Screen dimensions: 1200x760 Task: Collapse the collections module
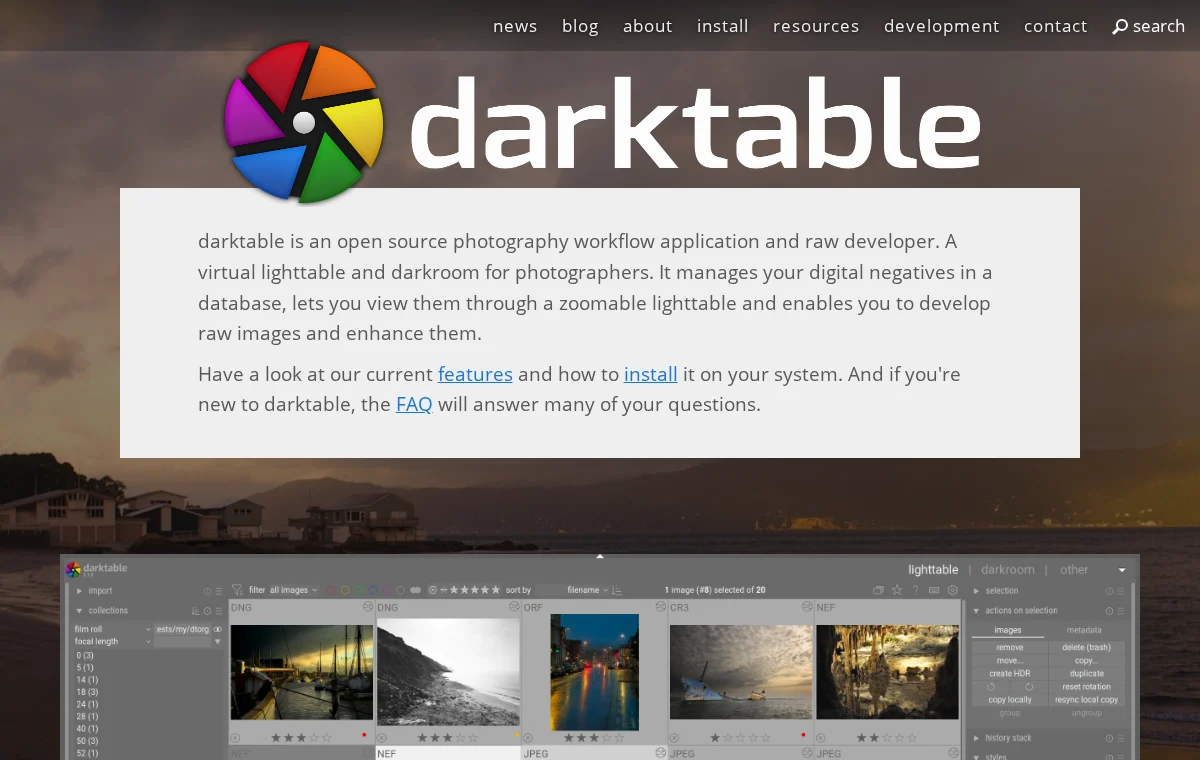click(80, 611)
